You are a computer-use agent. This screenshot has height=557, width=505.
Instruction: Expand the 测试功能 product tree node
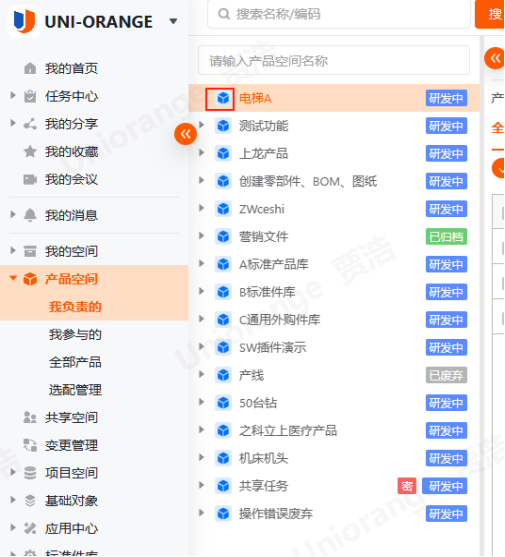(x=201, y=125)
